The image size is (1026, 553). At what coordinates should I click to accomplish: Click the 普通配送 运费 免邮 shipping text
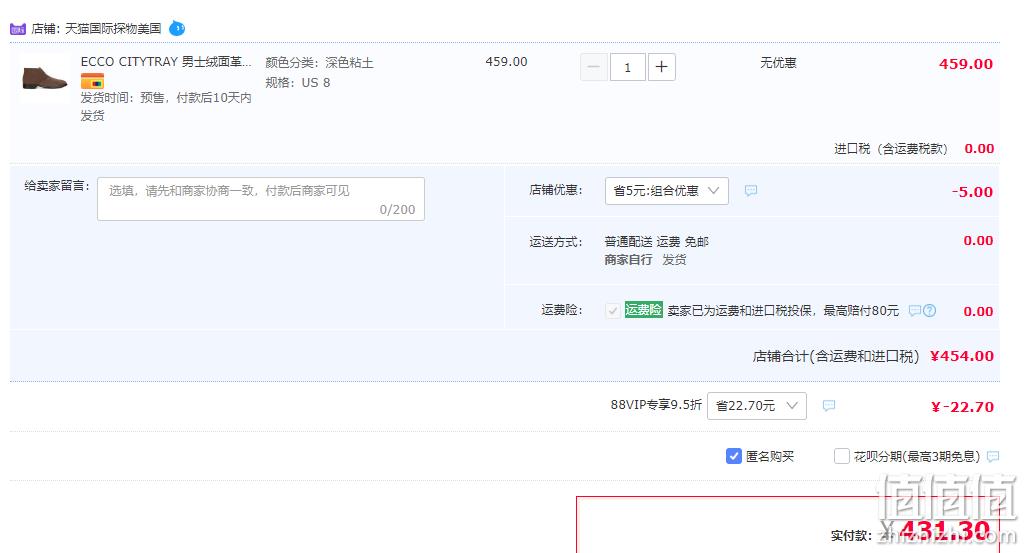tap(656, 241)
